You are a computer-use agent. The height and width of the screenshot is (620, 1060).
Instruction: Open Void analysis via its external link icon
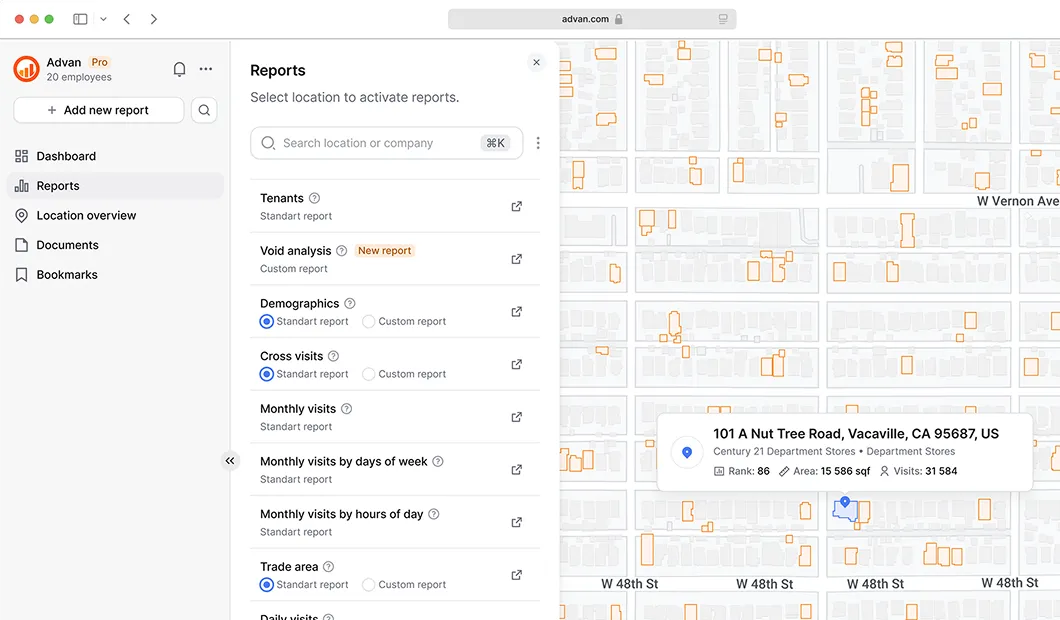point(517,259)
